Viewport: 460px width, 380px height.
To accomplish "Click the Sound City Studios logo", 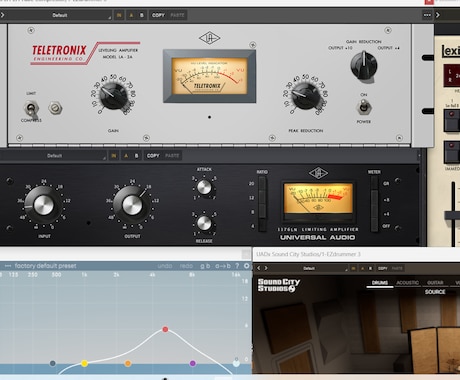I will pos(279,285).
